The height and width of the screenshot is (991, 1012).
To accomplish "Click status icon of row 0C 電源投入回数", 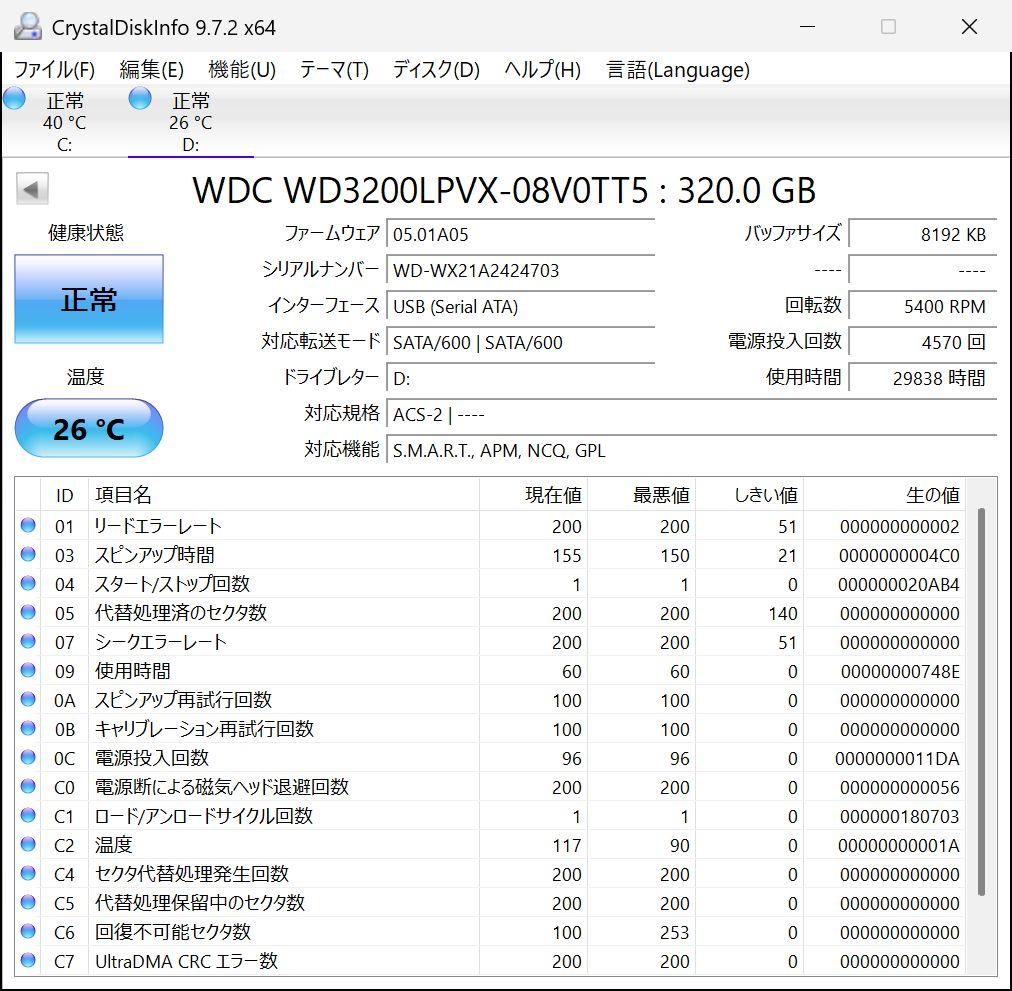I will click(28, 758).
